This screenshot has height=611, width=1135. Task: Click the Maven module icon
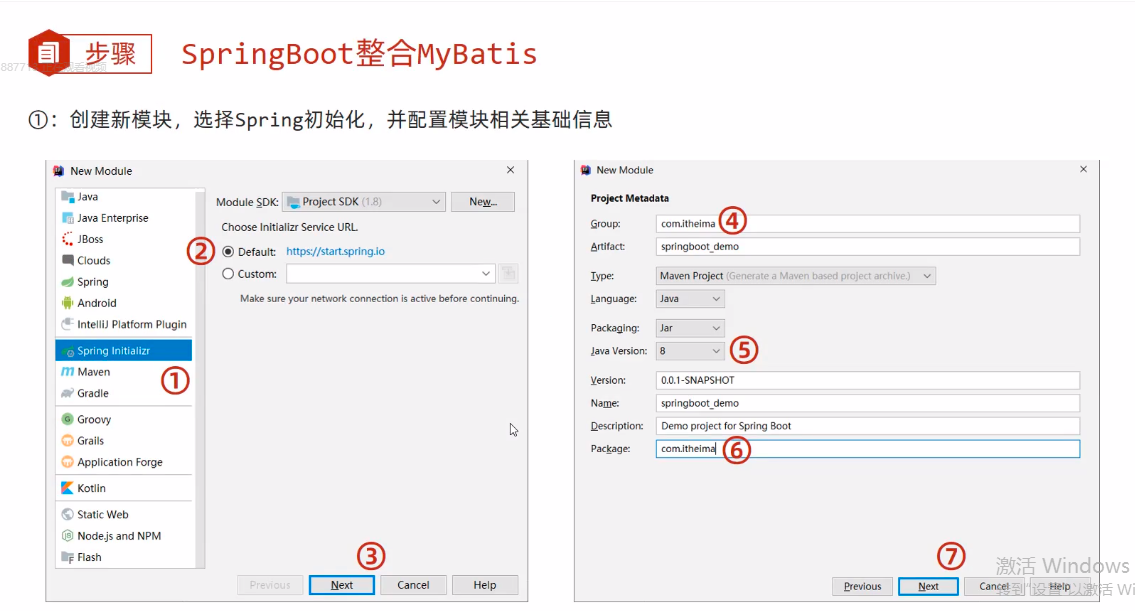(68, 371)
